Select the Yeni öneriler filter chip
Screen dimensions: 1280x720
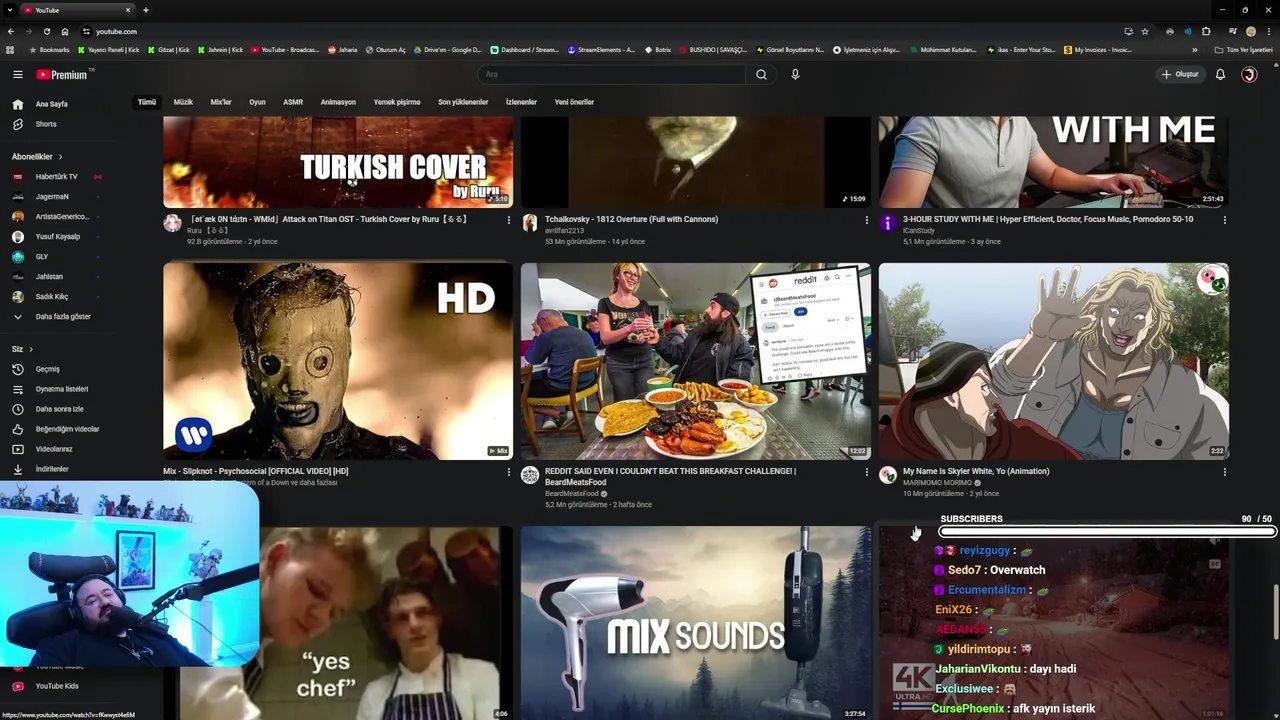[x=574, y=102]
